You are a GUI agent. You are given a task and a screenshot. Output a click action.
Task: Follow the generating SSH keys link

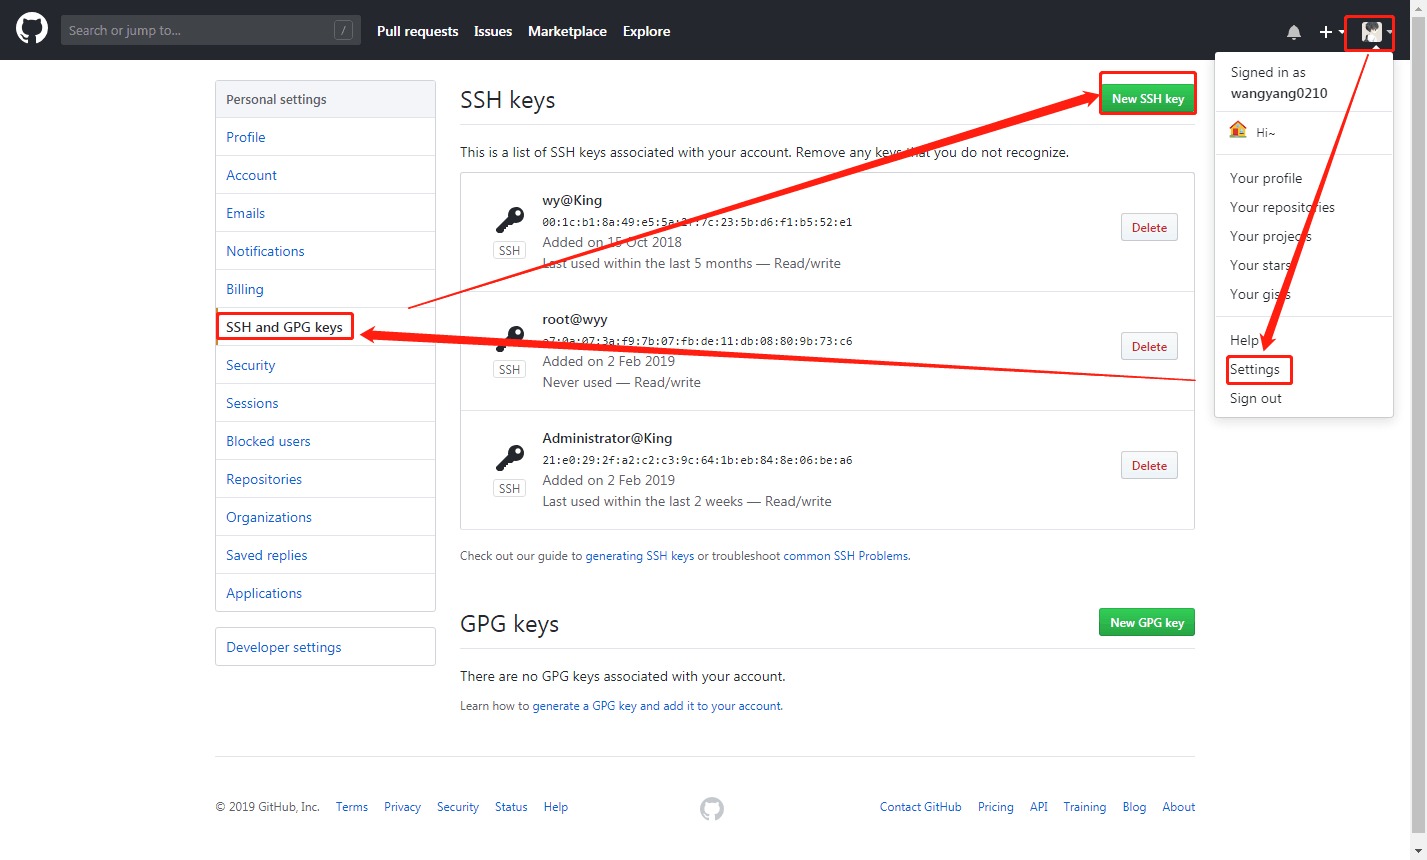click(x=640, y=556)
